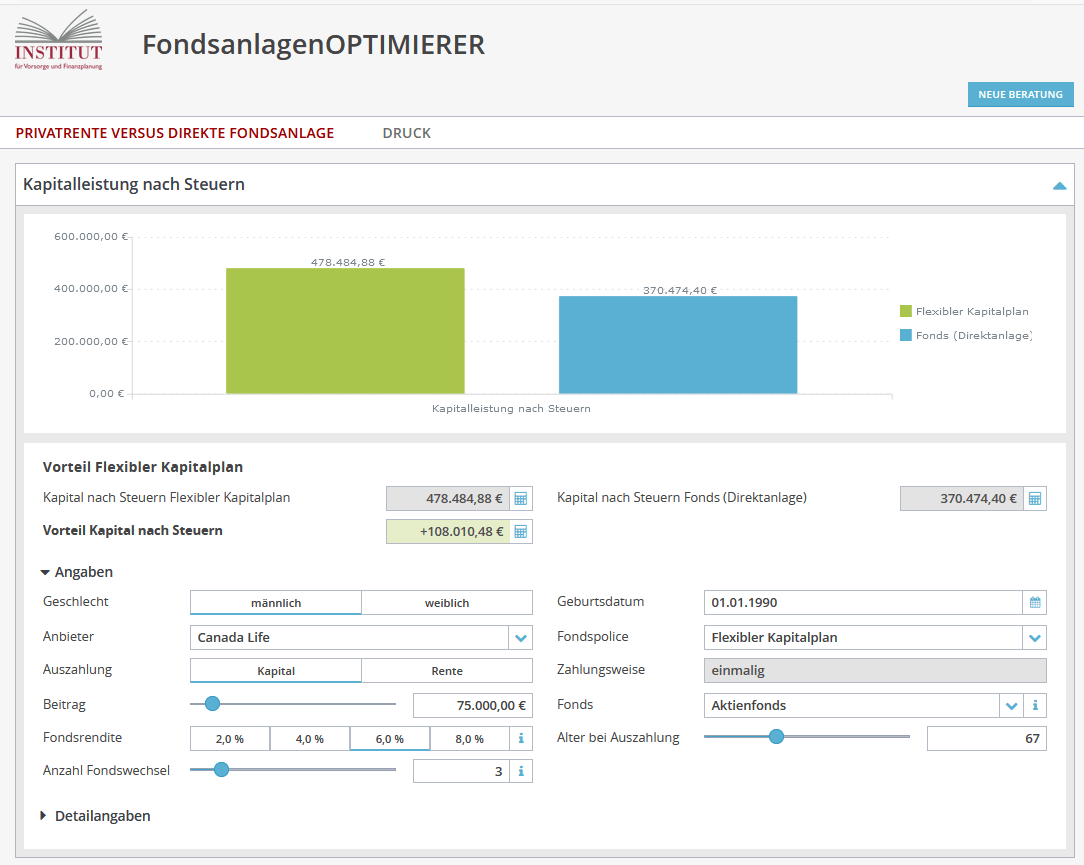Image resolution: width=1084 pixels, height=865 pixels.
Task: Open info for Anzahl Fondswechsel
Action: 521,770
